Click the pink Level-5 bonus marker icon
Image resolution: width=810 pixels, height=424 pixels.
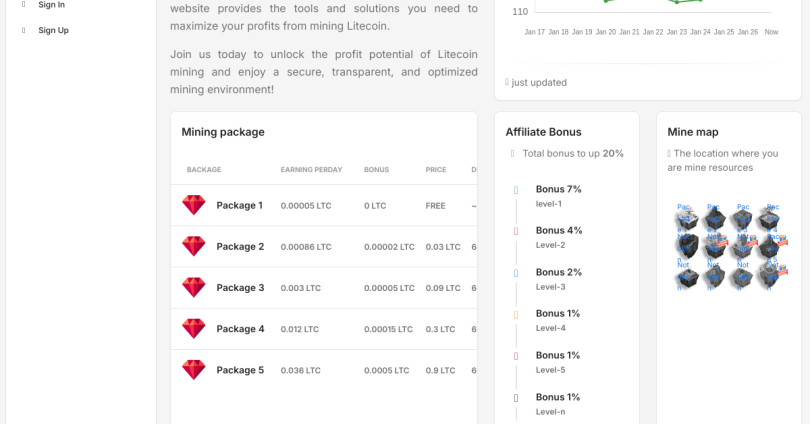point(516,356)
